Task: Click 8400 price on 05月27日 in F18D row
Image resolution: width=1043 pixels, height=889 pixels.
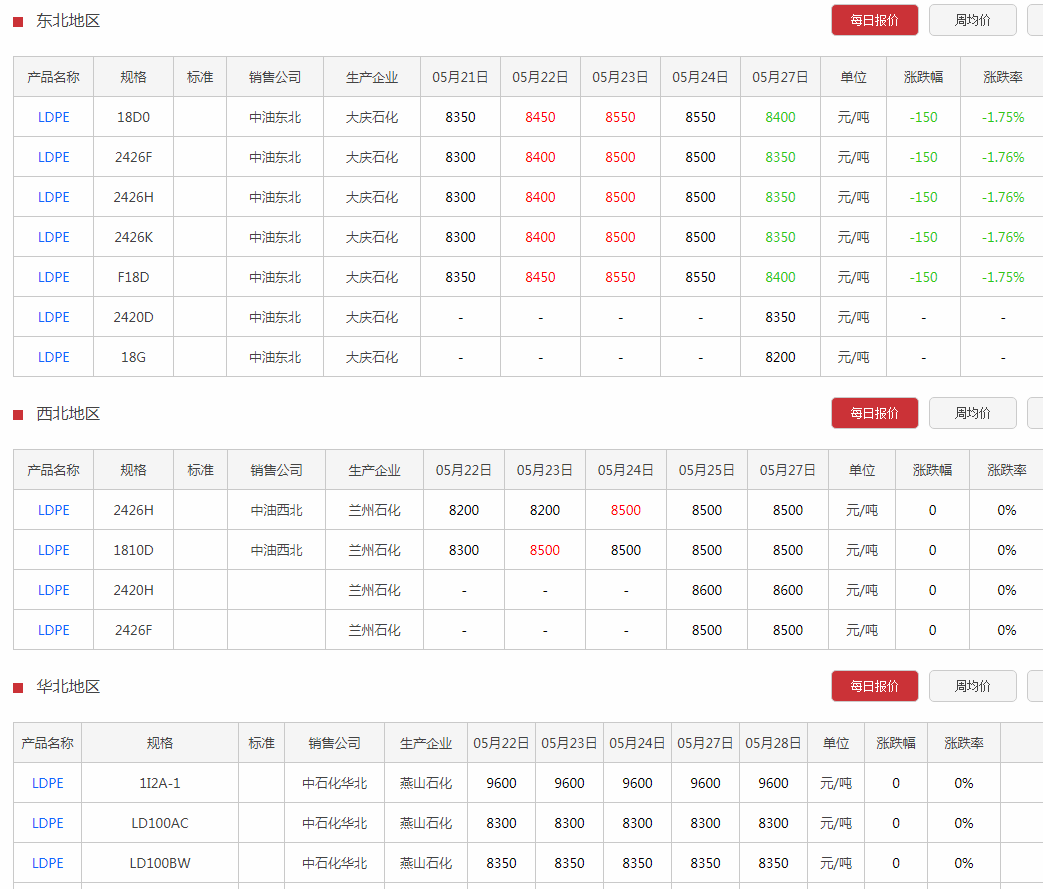Action: [780, 277]
